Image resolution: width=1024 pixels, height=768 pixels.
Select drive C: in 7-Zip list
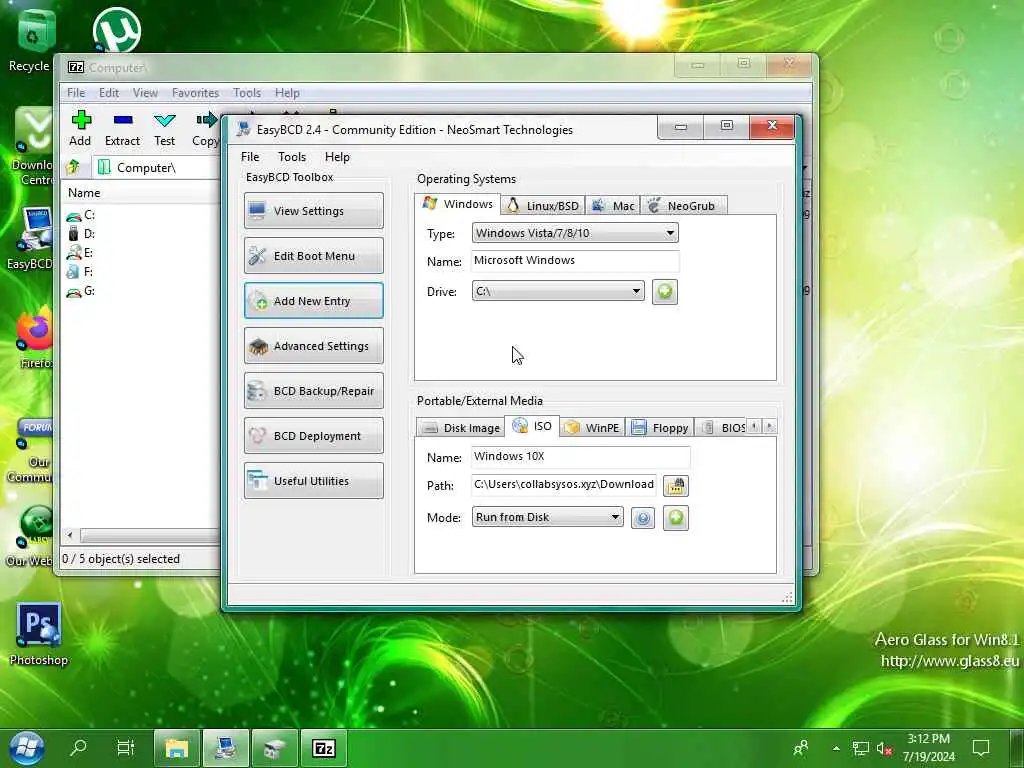pyautogui.click(x=81, y=215)
